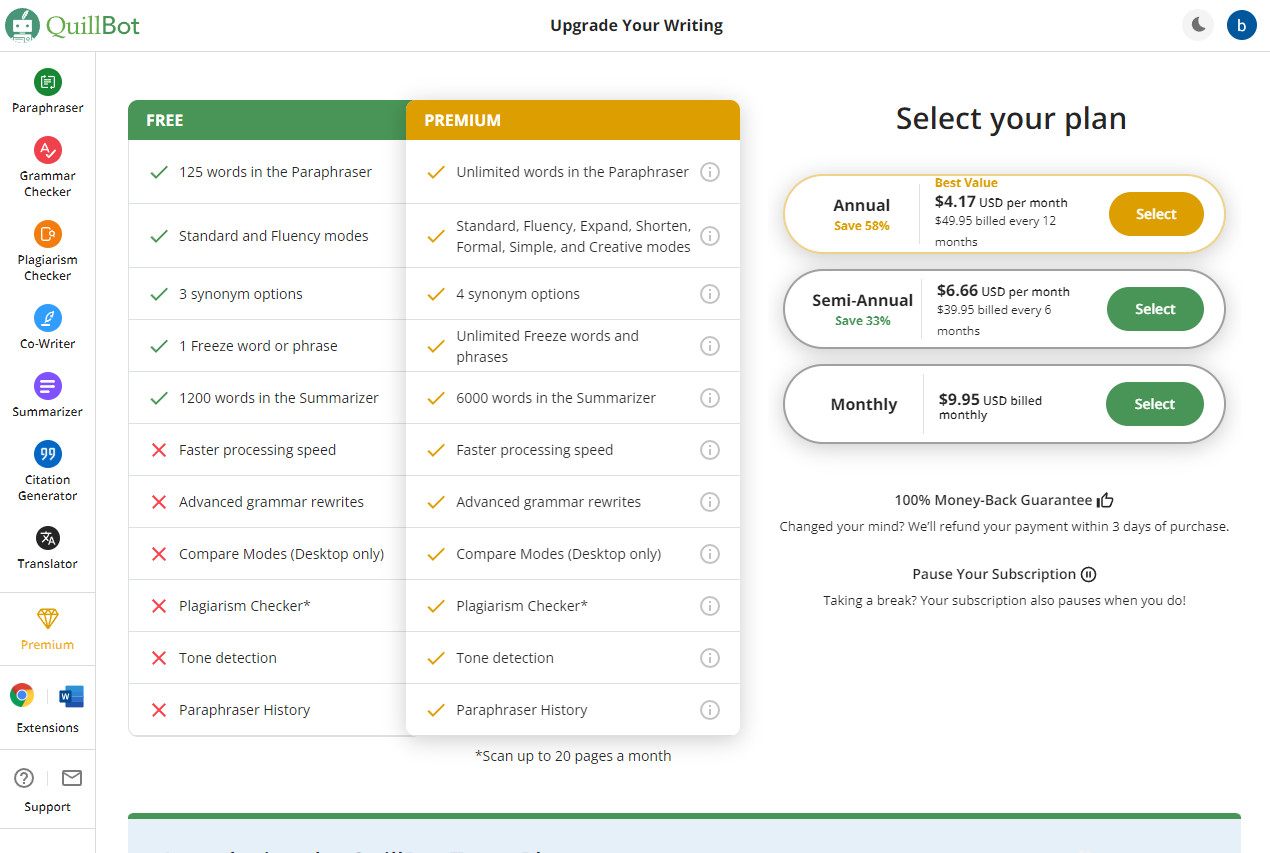The height and width of the screenshot is (853, 1270).
Task: Click the Save 33% label
Action: point(862,321)
